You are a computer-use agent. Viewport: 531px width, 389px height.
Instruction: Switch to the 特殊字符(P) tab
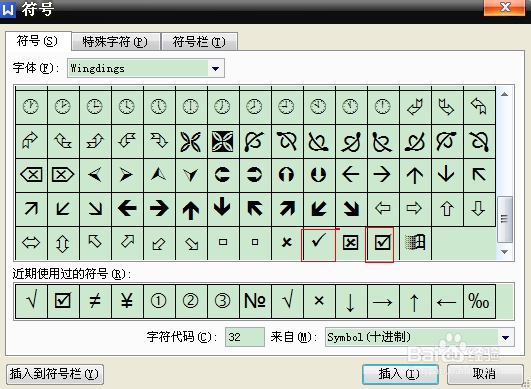pyautogui.click(x=115, y=42)
